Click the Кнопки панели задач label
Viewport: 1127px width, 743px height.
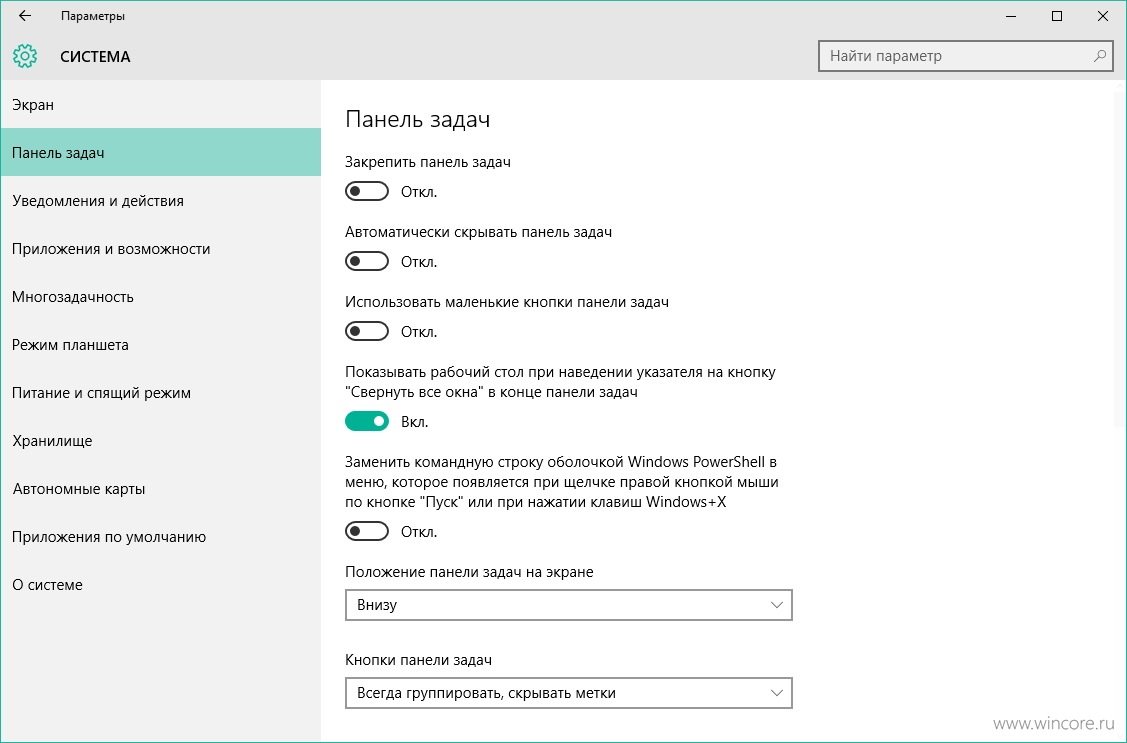tap(418, 660)
